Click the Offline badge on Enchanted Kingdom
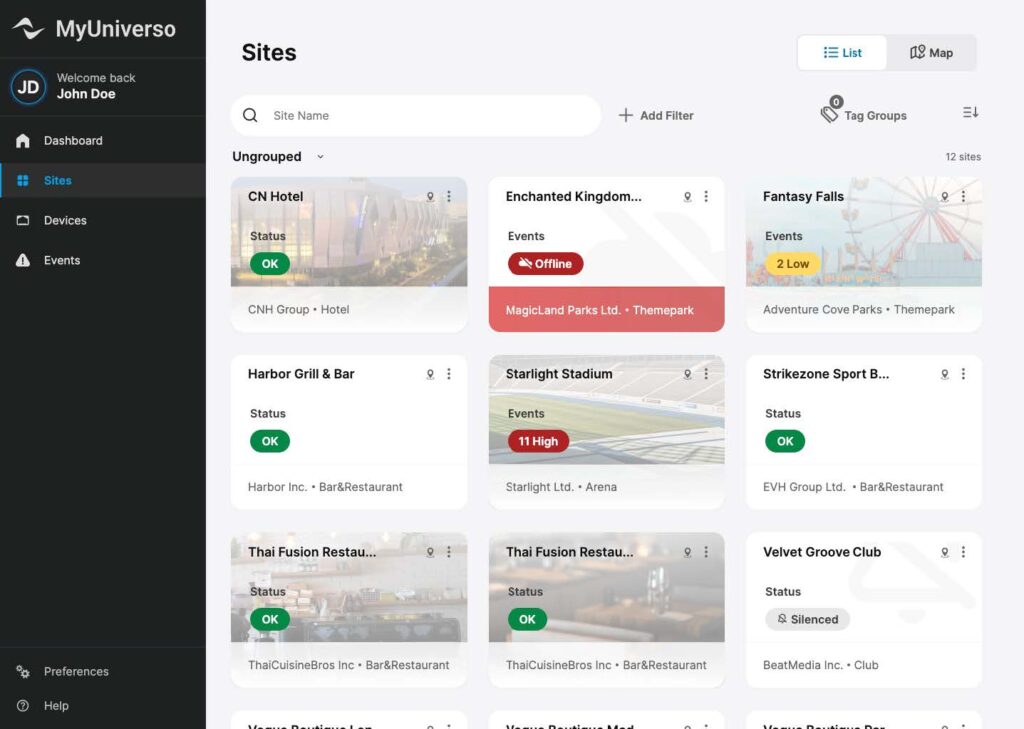1024x729 pixels. (545, 264)
